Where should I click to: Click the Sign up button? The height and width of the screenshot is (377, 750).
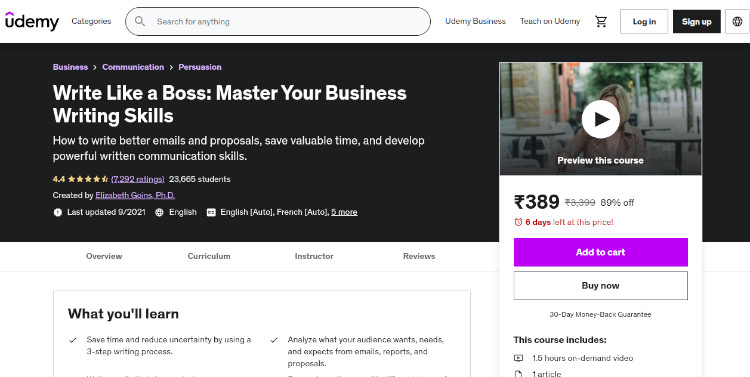696,22
